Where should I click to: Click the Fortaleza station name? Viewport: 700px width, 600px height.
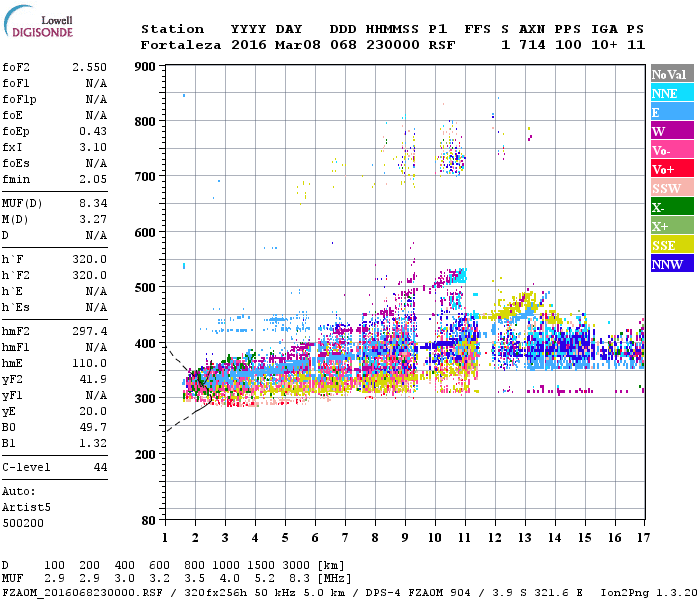[x=181, y=45]
